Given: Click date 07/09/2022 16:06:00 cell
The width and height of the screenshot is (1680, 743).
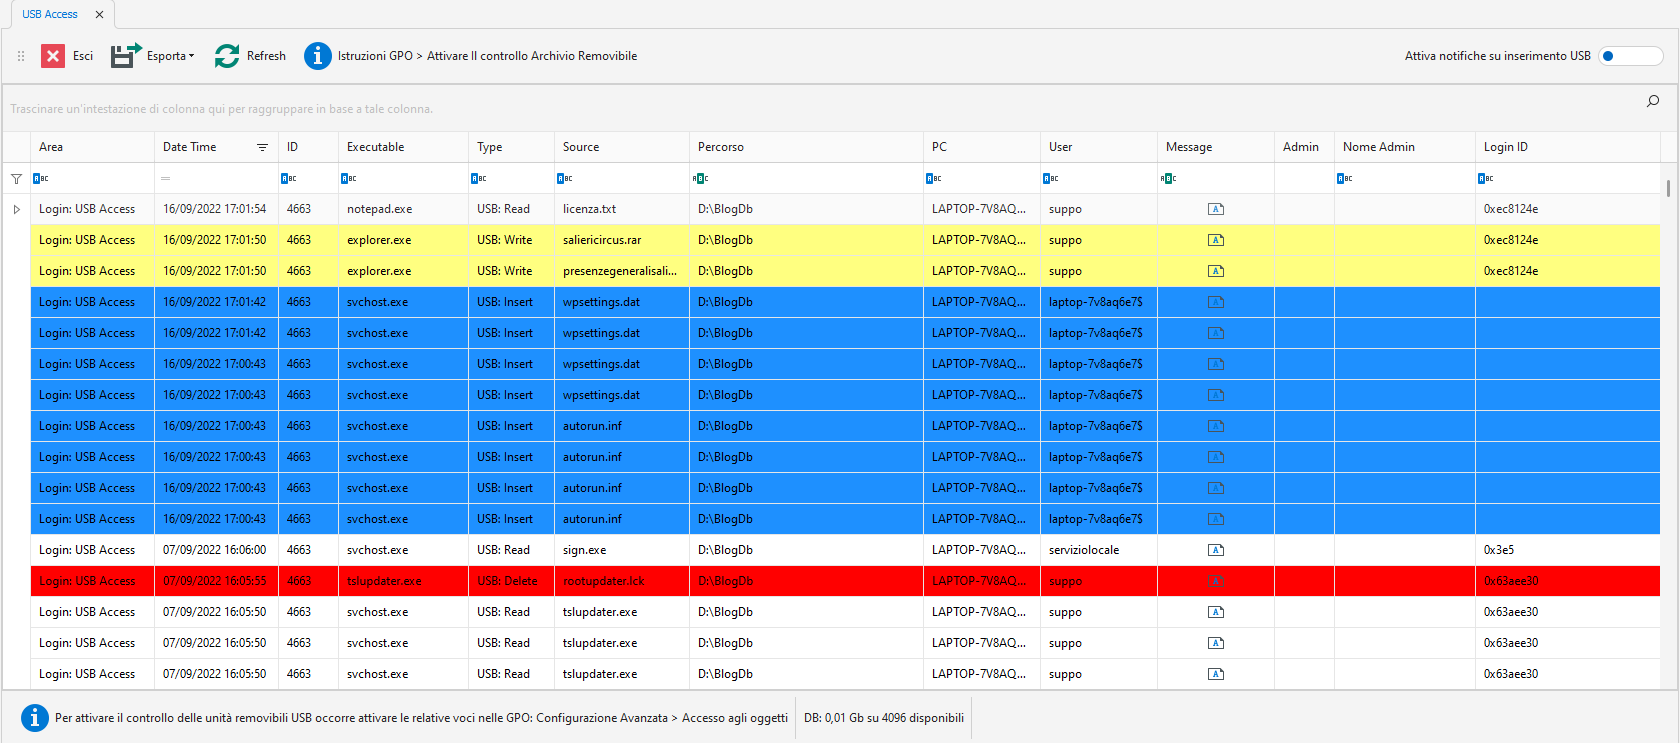Looking at the screenshot, I should point(216,550).
